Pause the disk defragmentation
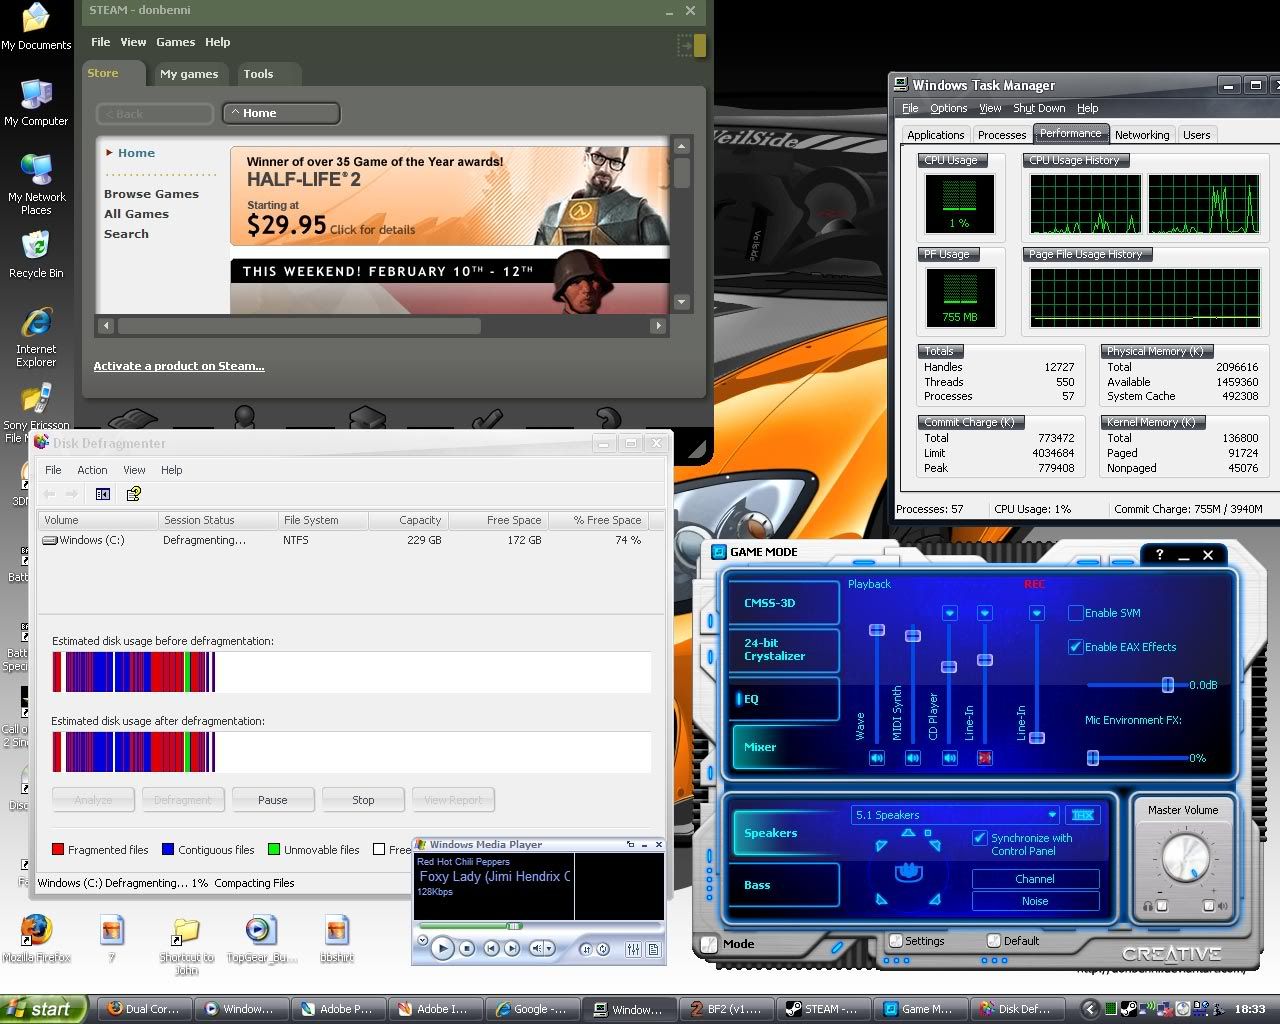 pos(273,800)
